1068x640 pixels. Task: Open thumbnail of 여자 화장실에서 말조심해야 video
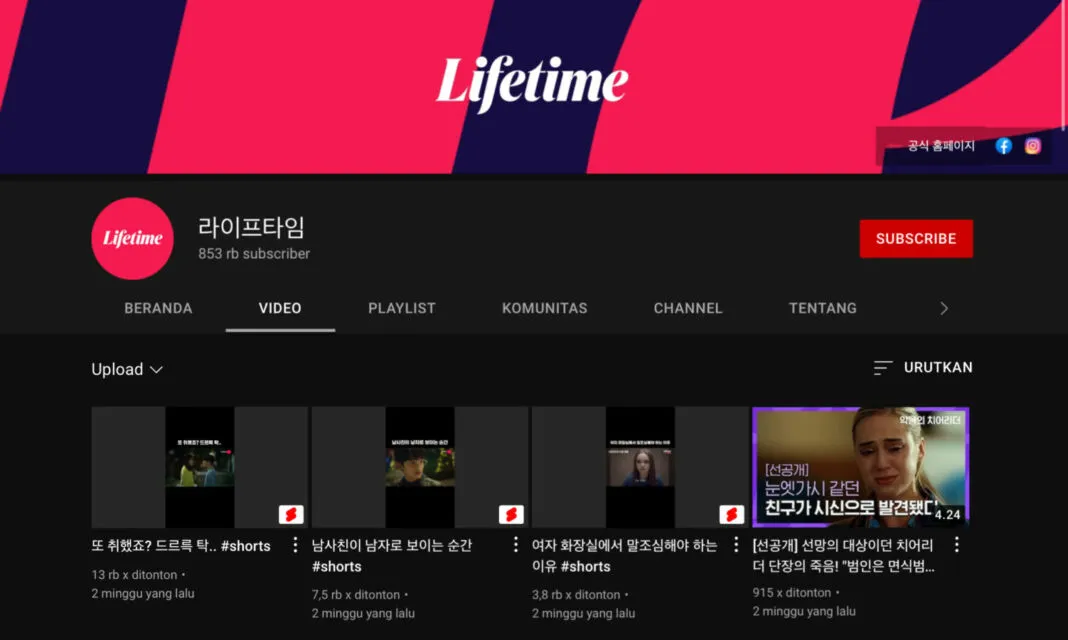[x=640, y=467]
